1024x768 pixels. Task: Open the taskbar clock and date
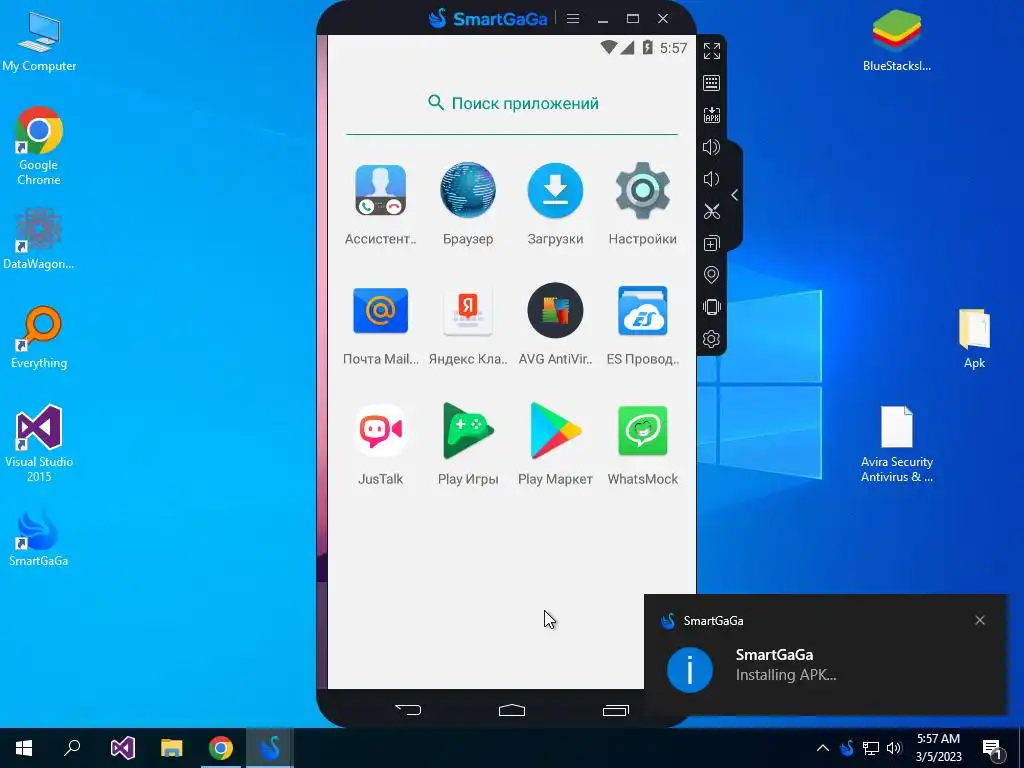(x=938, y=748)
